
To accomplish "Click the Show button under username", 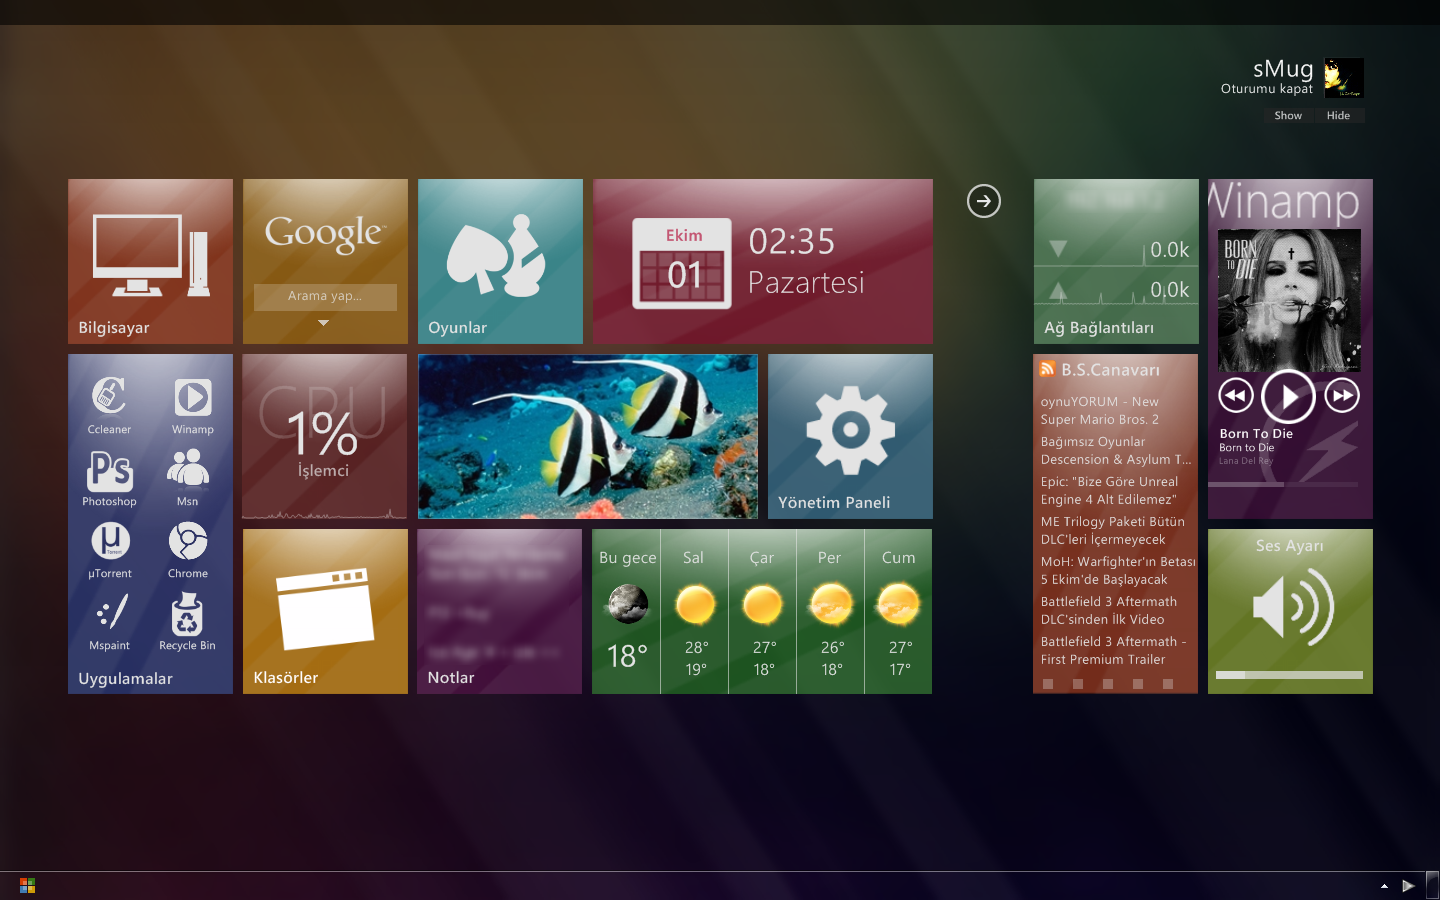I will pos(1288,116).
